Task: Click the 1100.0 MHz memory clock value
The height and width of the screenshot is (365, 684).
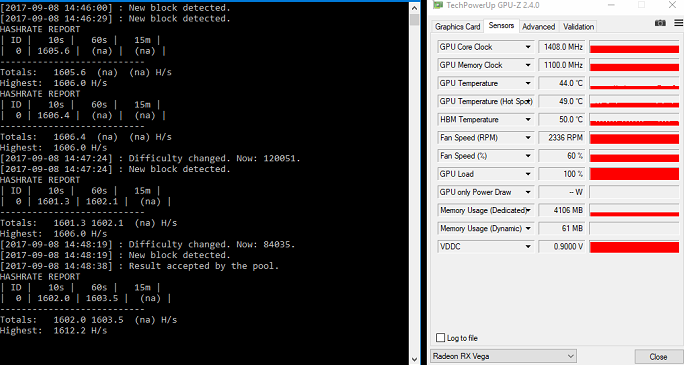Action: coord(562,65)
